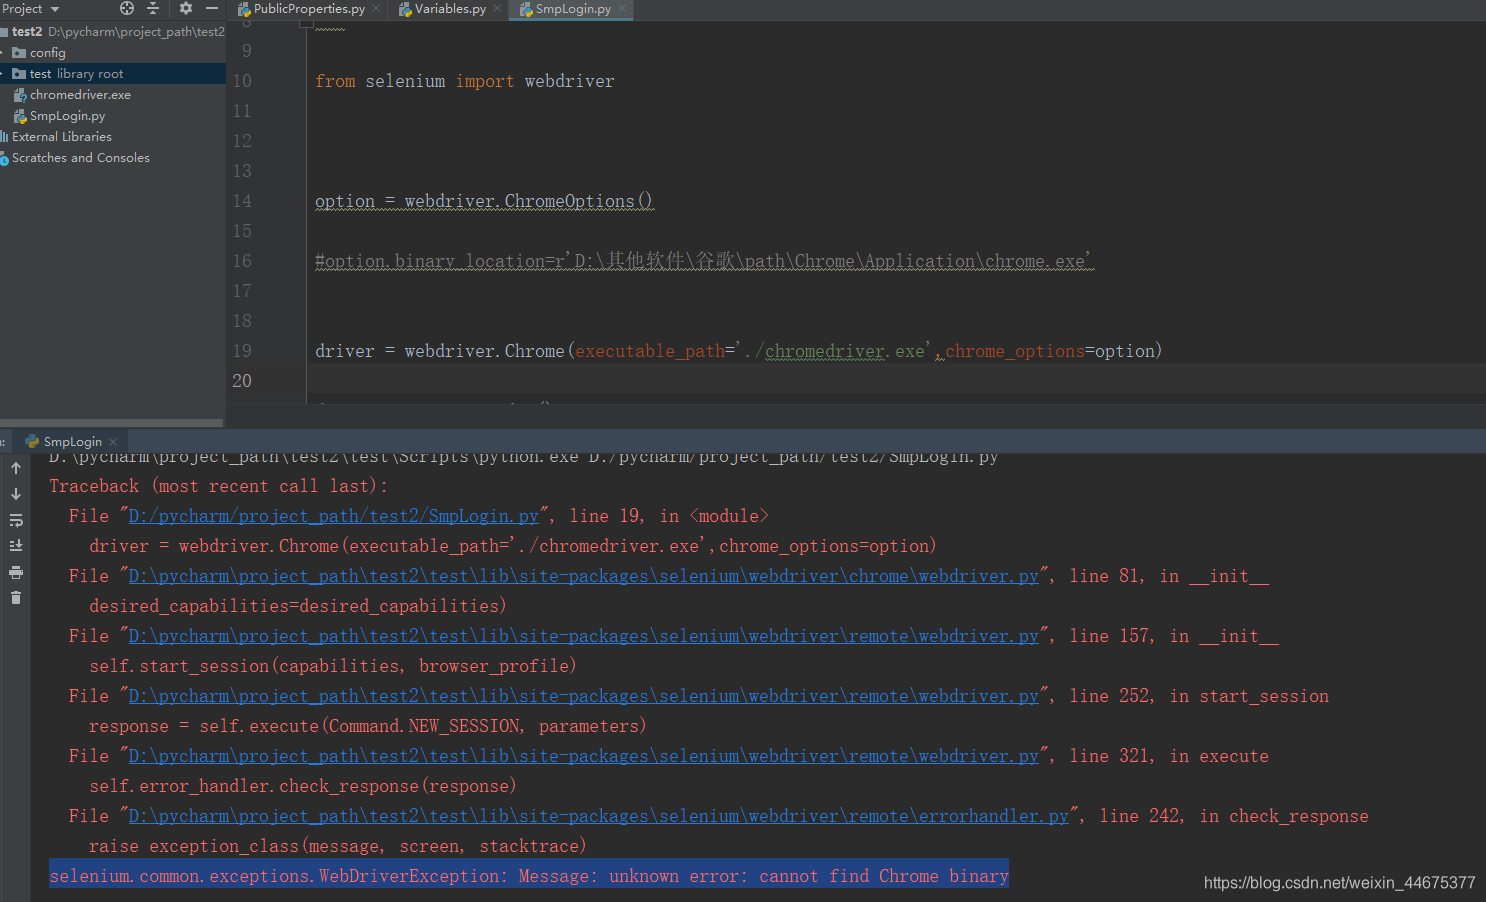The image size is (1486, 902).
Task: Clear the run console with trash icon
Action: coord(16,597)
